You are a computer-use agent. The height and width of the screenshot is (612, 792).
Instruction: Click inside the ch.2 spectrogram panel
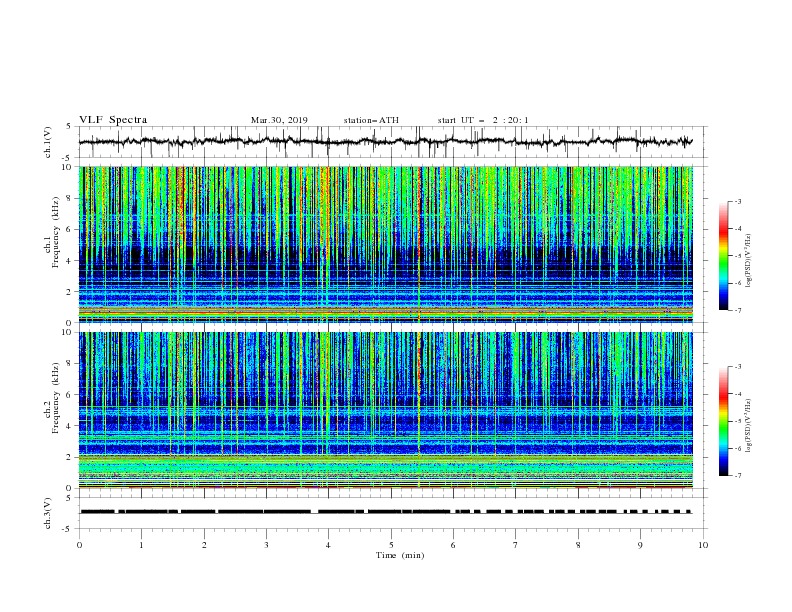click(386, 410)
